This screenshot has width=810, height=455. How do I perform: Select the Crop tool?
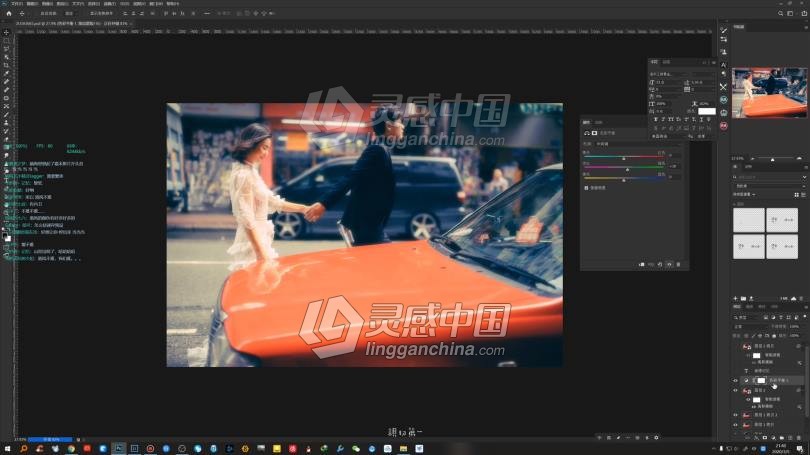pos(7,65)
